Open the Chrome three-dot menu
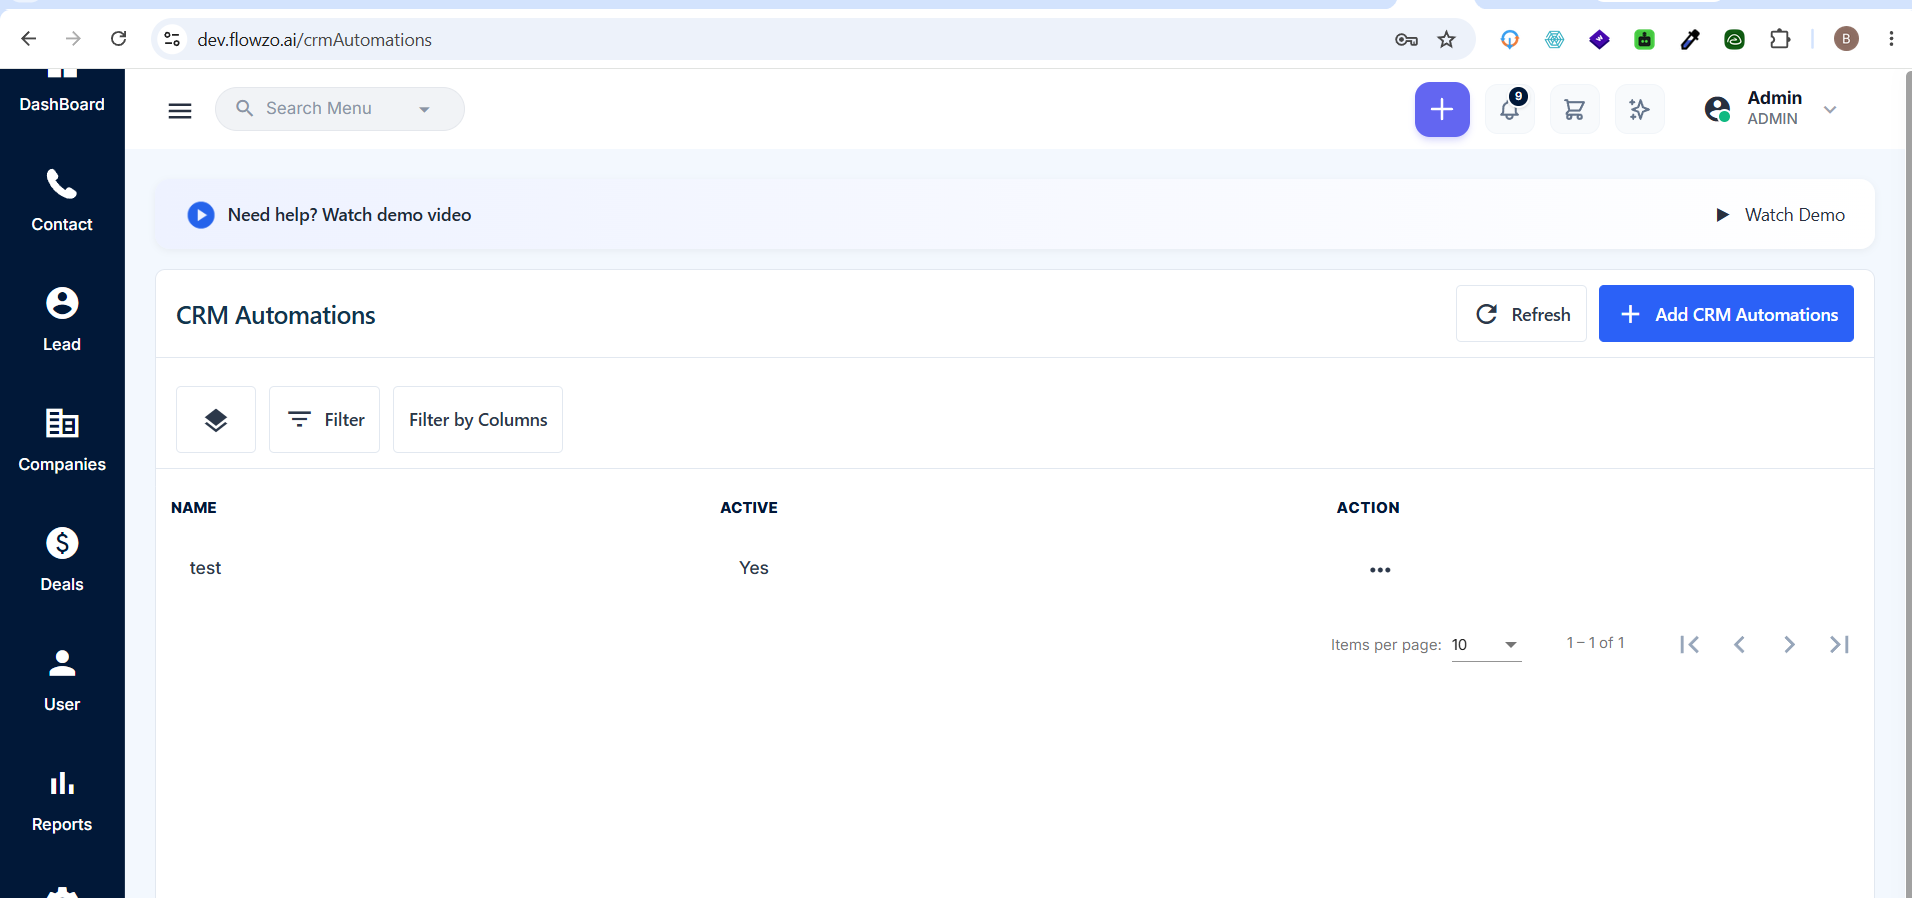Viewport: 1912px width, 898px height. [1891, 39]
